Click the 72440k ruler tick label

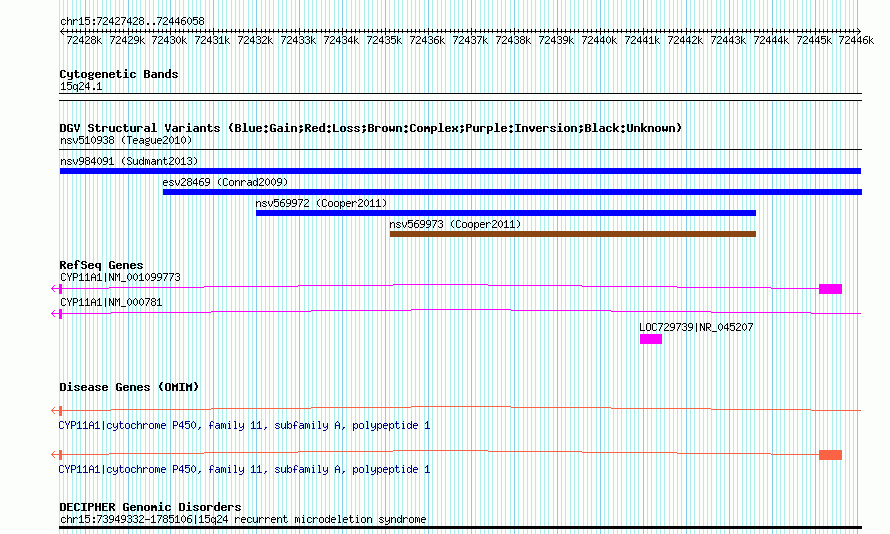coord(599,40)
